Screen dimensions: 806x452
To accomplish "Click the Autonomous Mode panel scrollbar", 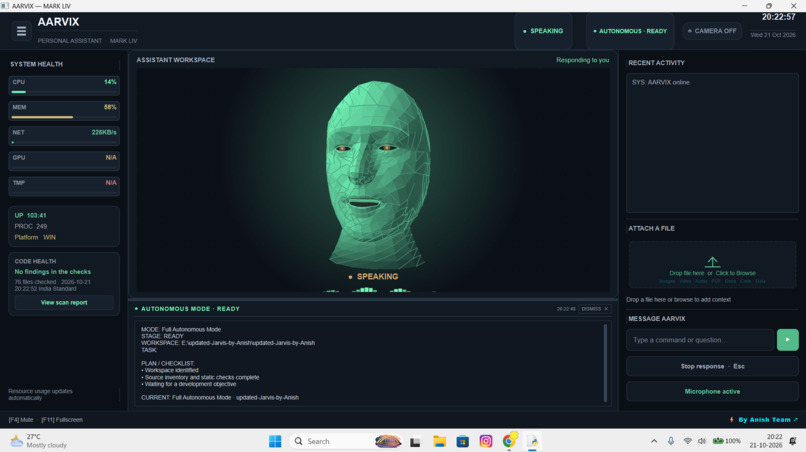I will coord(605,363).
